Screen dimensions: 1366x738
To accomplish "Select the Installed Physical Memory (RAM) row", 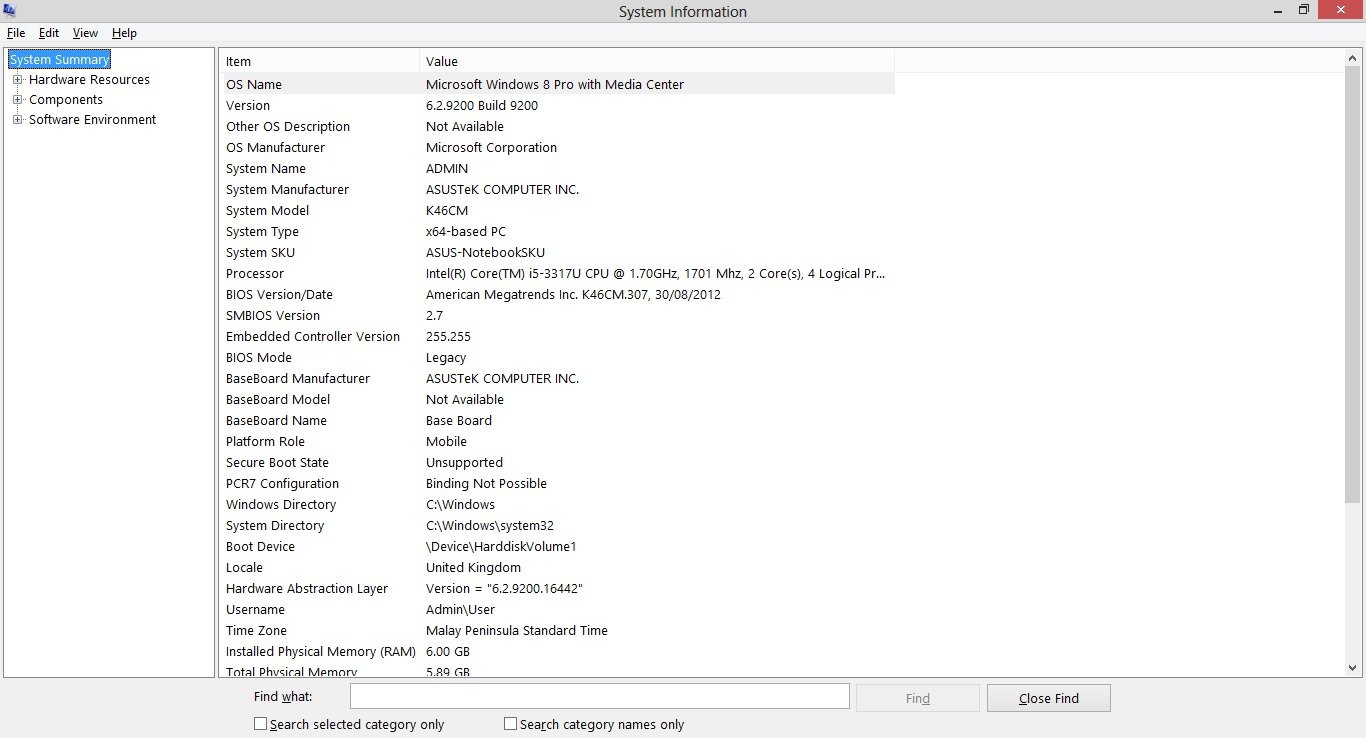I will pos(557,652).
